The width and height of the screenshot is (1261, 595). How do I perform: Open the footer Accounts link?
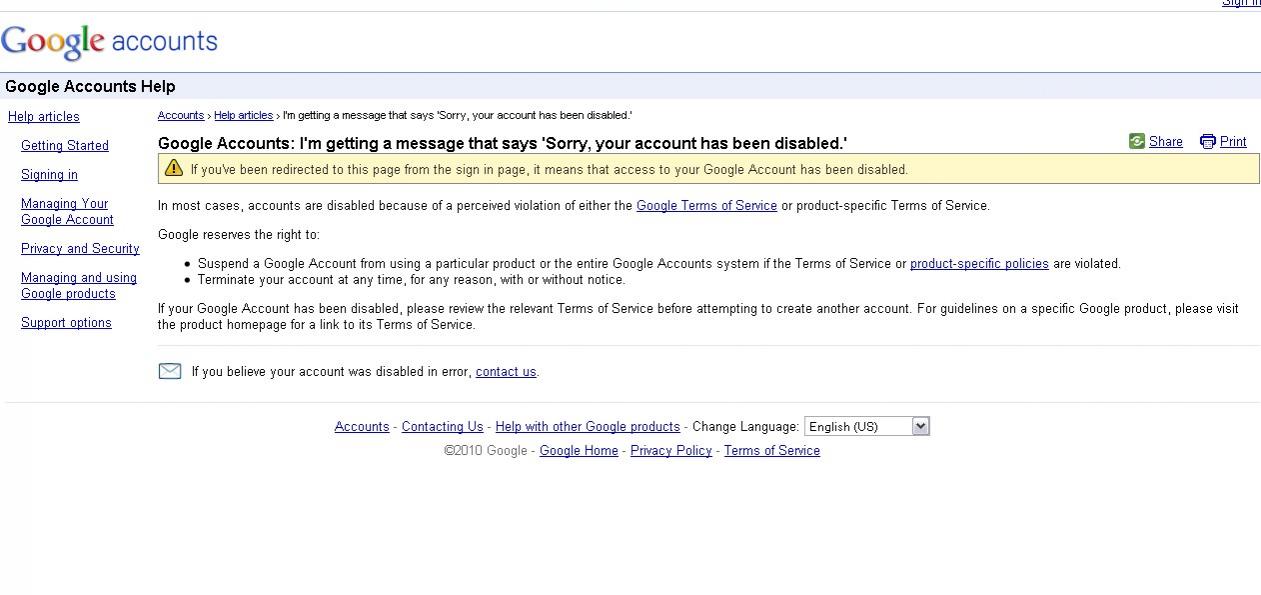tap(362, 427)
